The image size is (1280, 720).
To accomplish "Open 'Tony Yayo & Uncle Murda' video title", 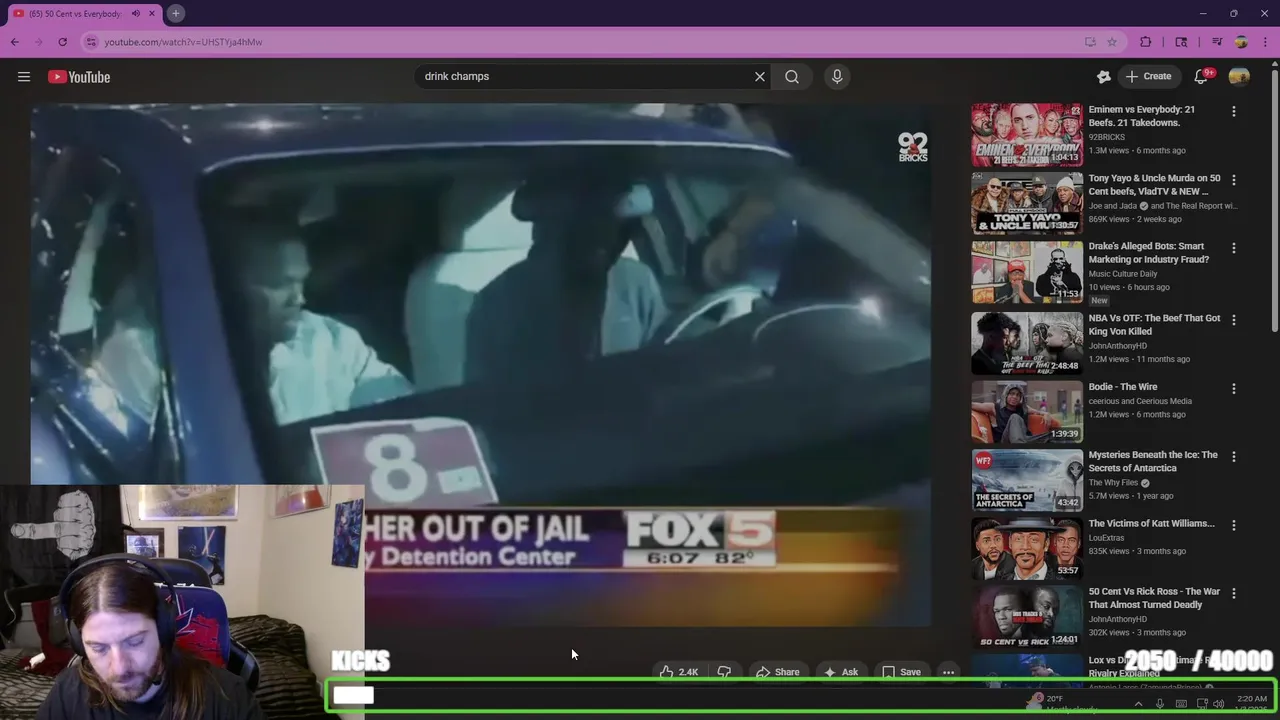I will 1154,184.
